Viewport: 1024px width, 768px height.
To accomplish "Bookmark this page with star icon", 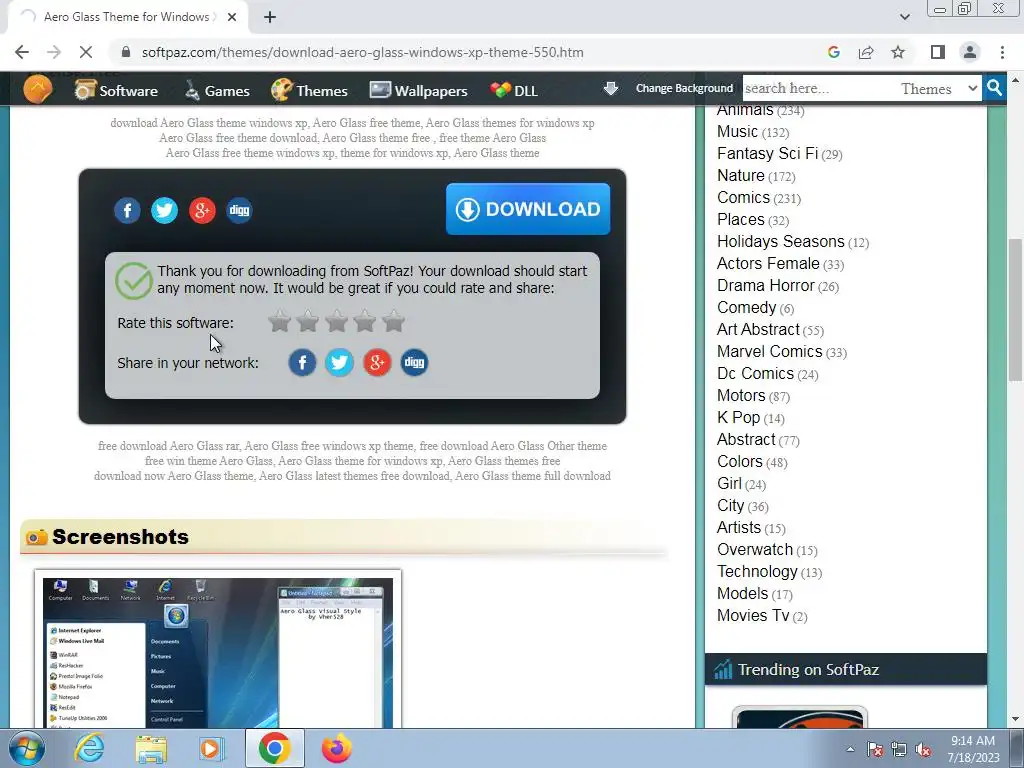I will tap(898, 52).
